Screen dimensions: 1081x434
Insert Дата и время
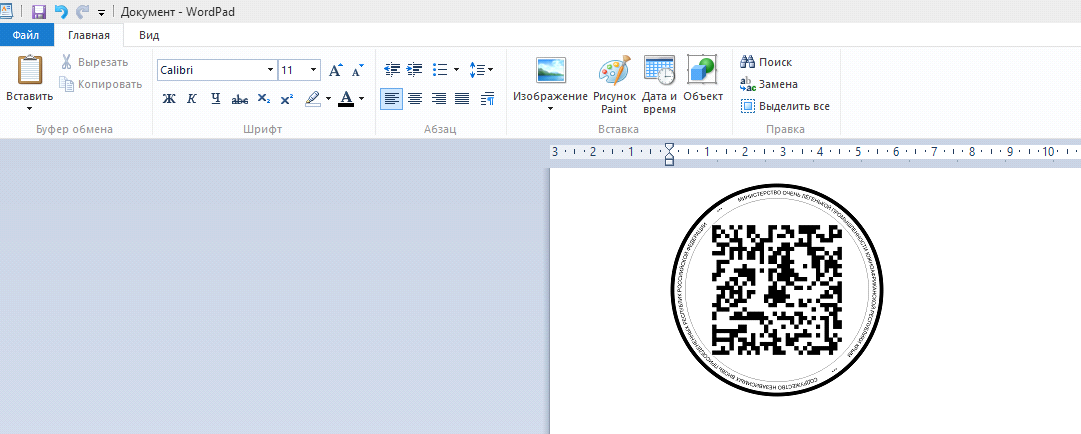tap(660, 85)
